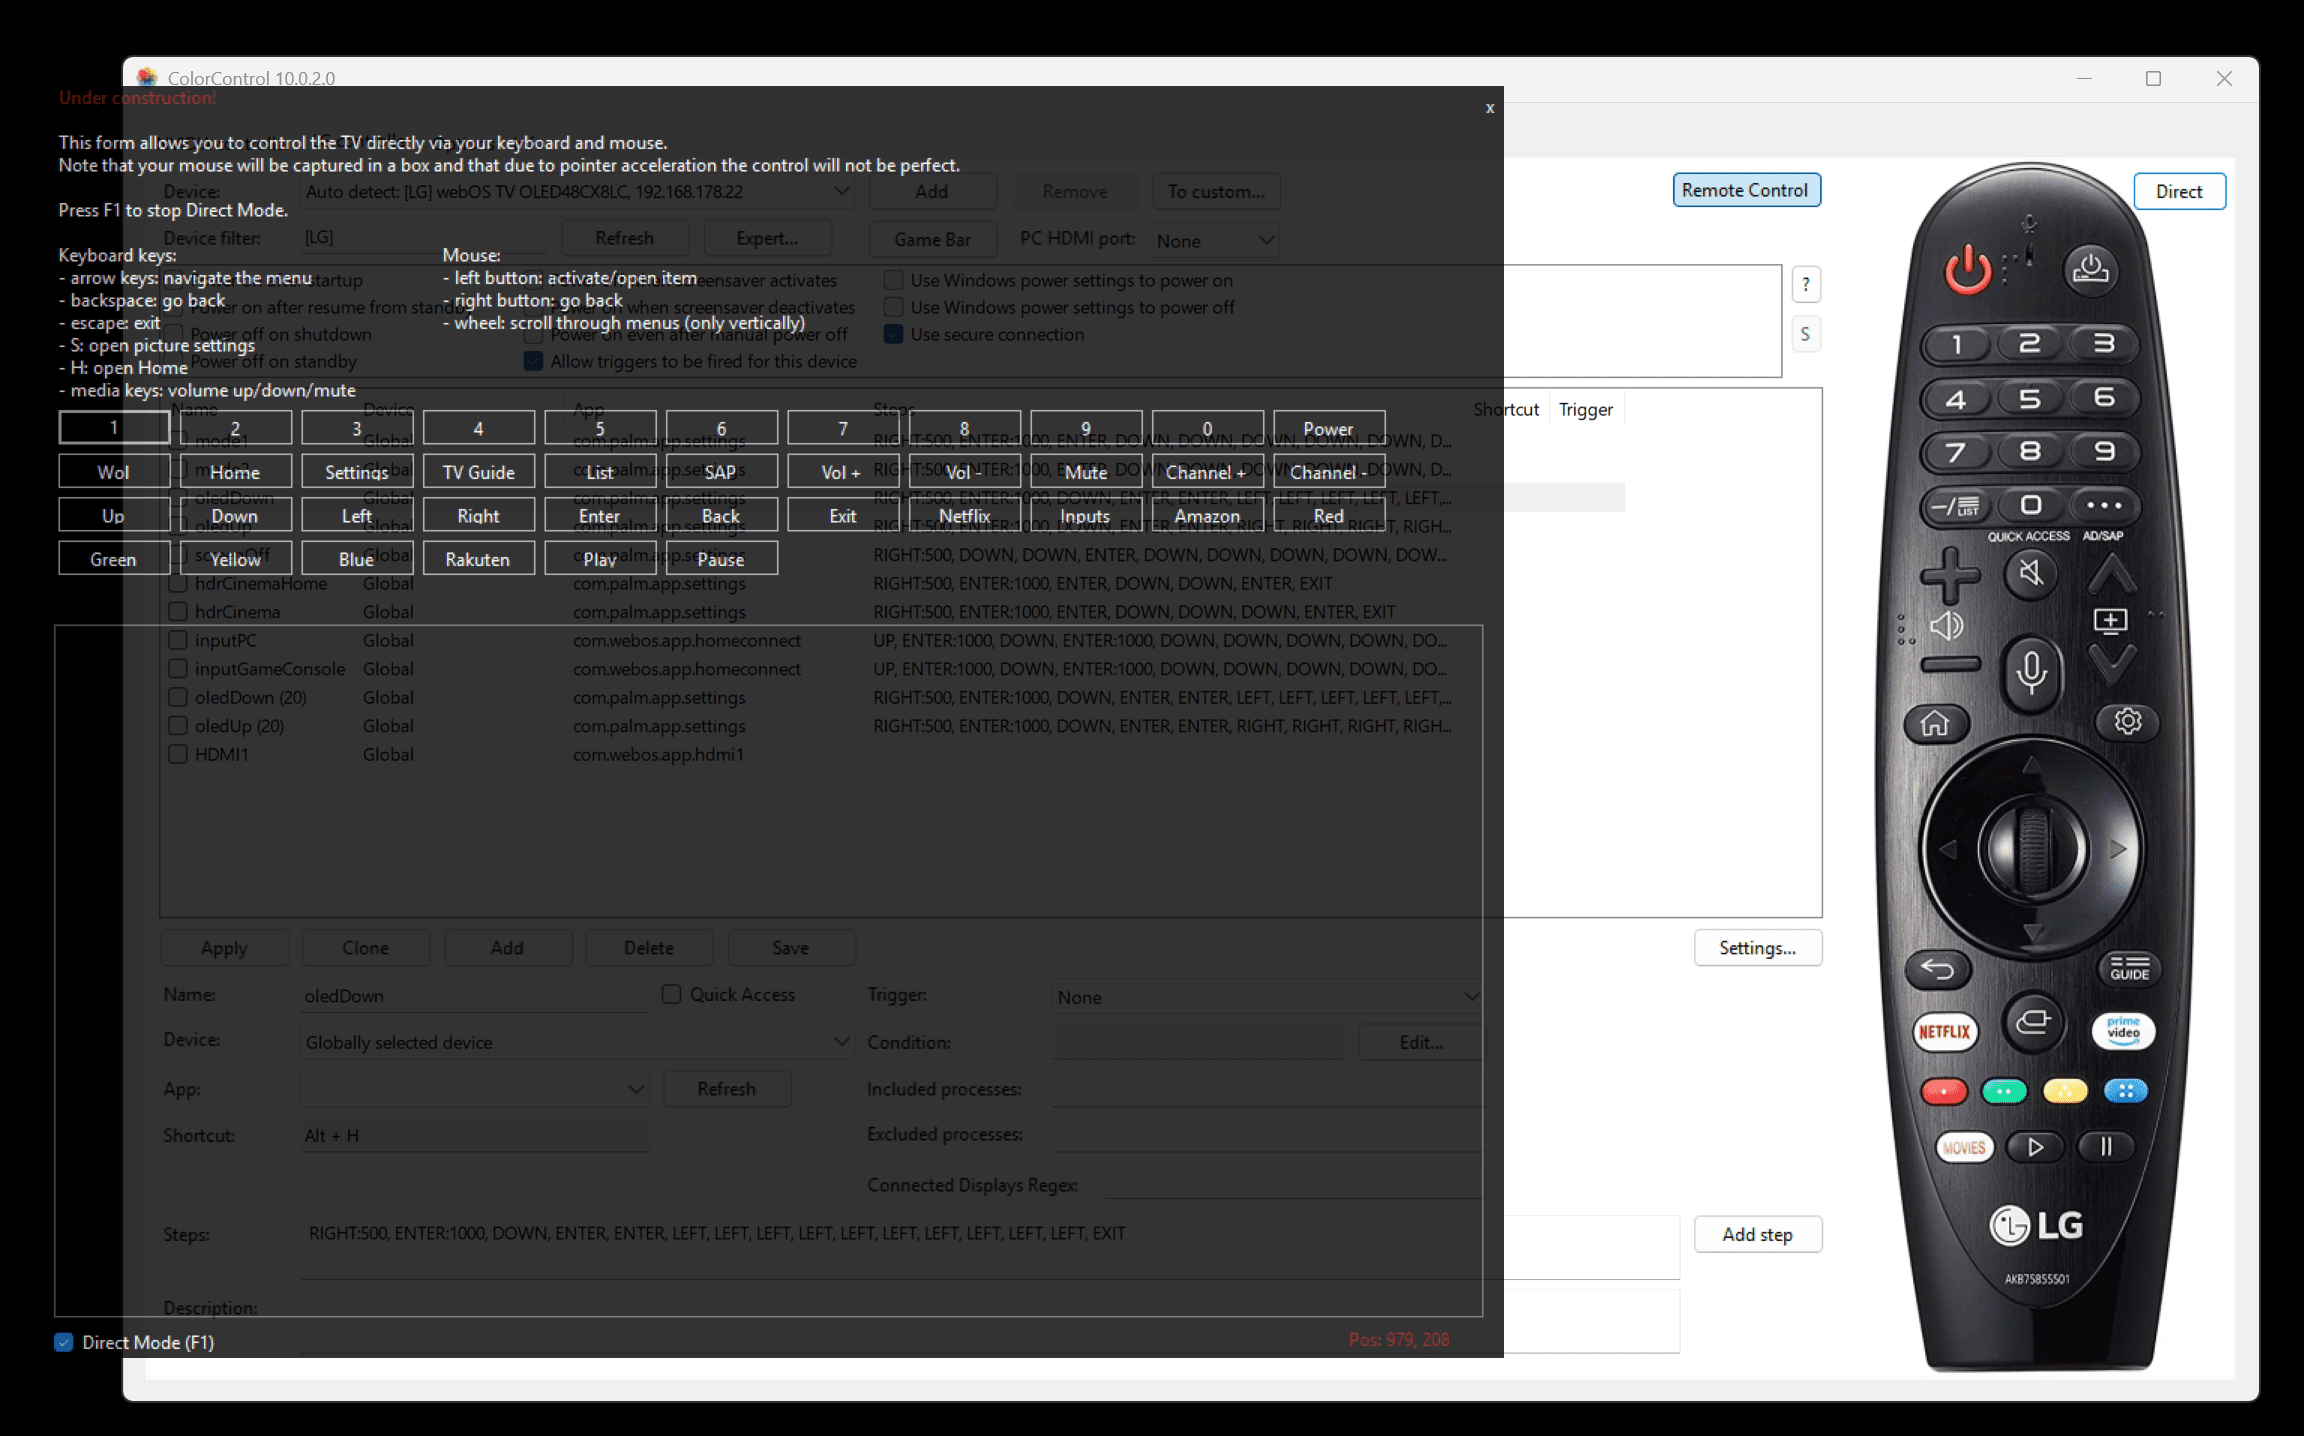Click the volume plus icon on the remote
Viewport: 2304px width, 1436px height.
(x=1949, y=575)
